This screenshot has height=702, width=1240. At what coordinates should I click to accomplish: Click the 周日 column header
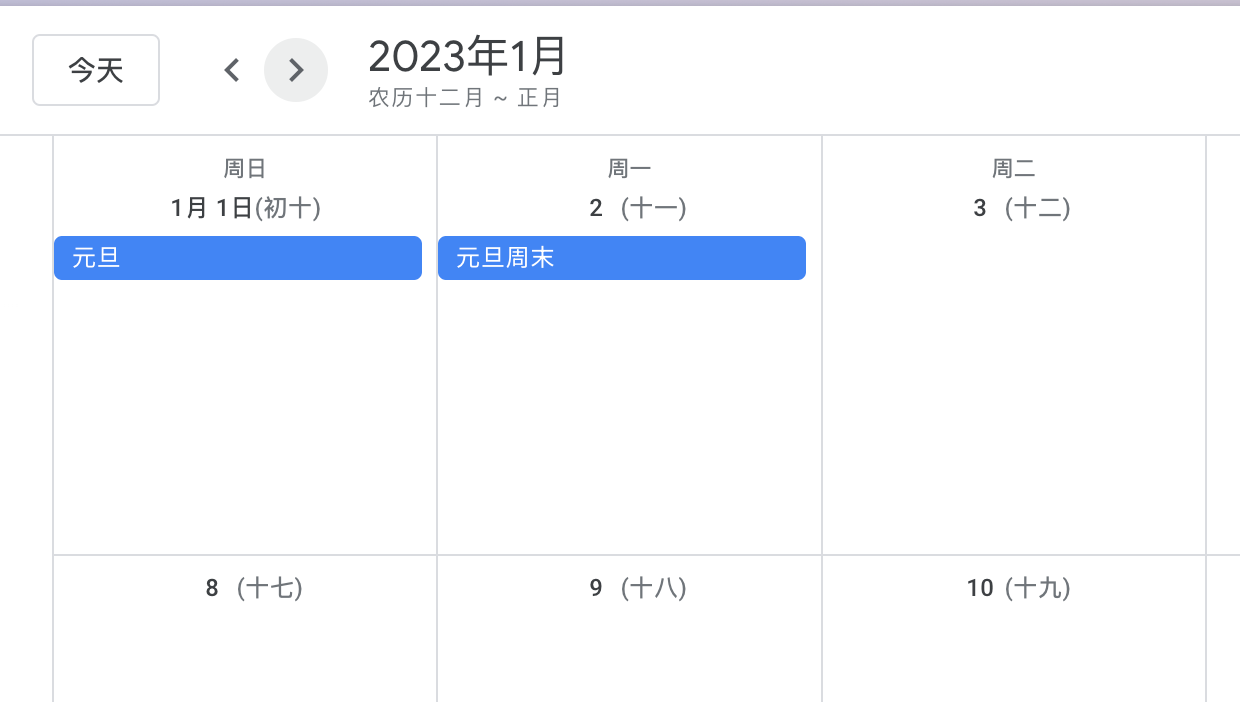point(245,169)
